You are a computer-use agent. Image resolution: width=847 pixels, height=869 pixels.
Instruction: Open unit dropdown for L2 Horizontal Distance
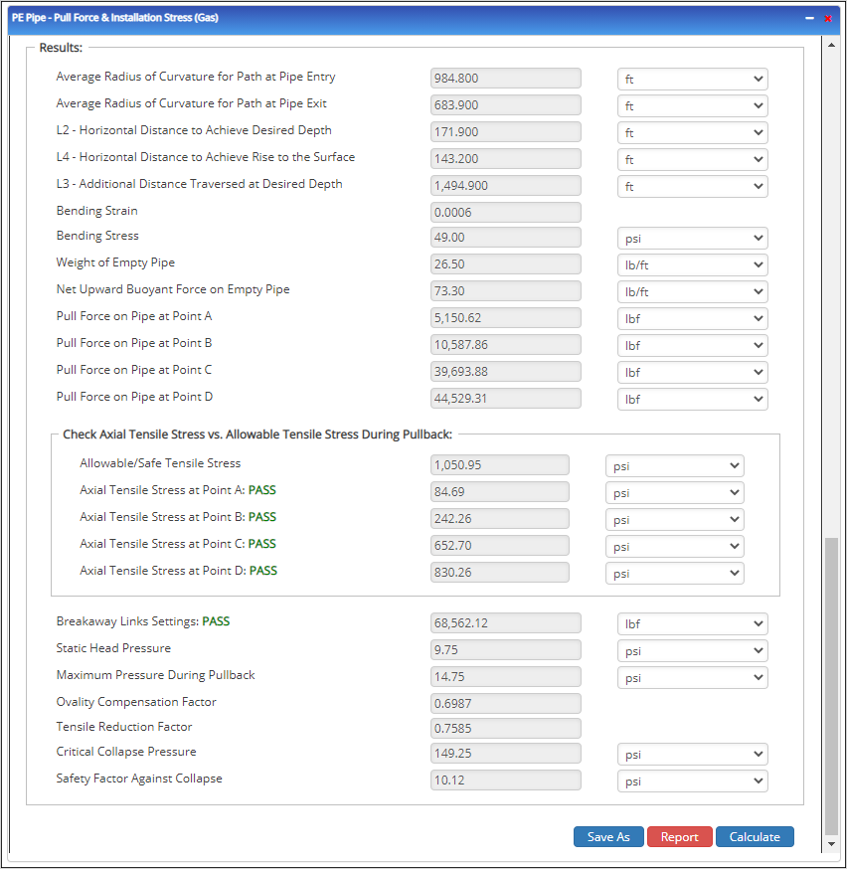[x=692, y=132]
